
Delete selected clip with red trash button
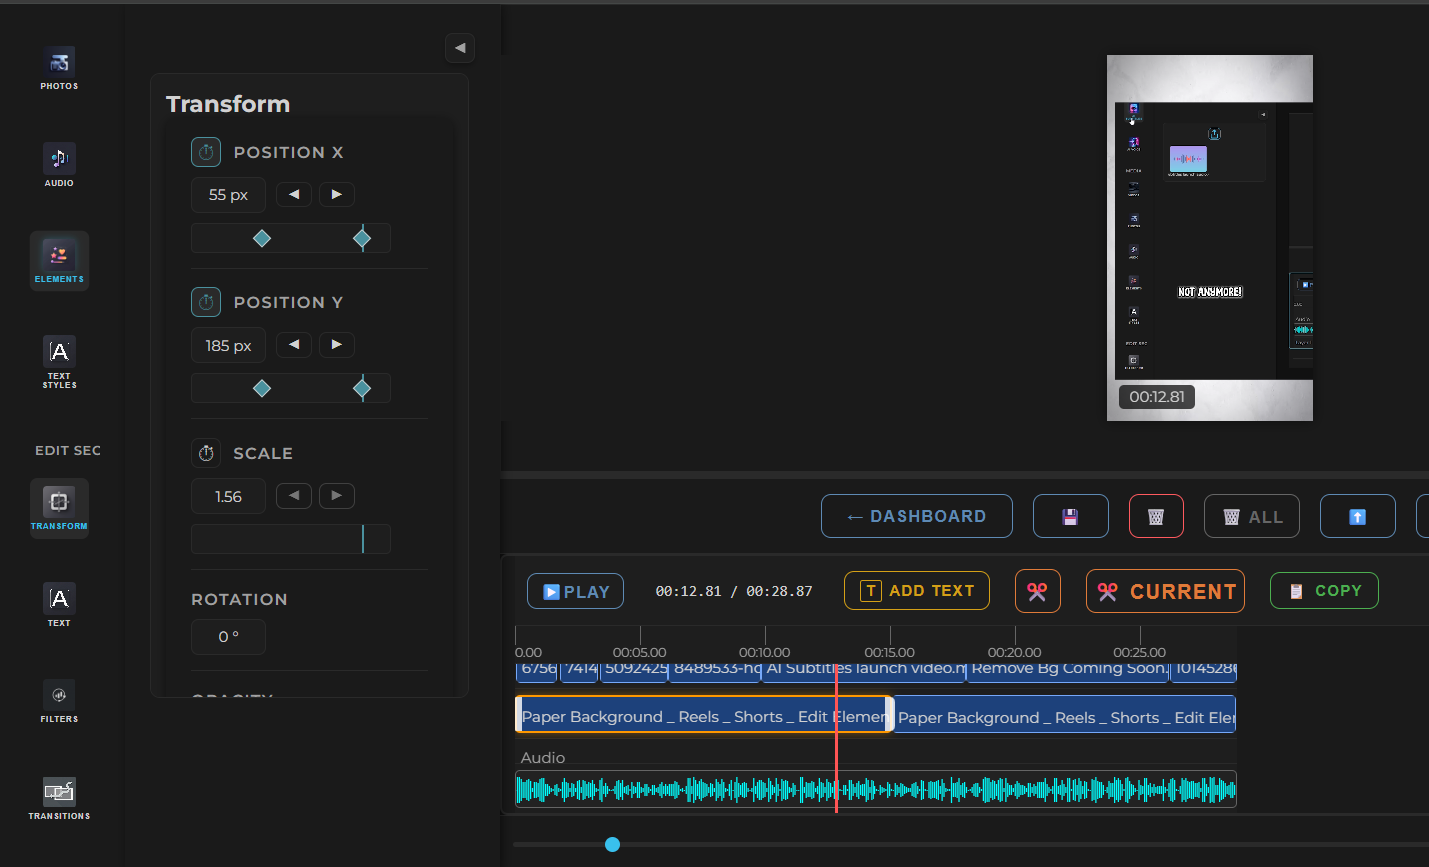(1156, 516)
